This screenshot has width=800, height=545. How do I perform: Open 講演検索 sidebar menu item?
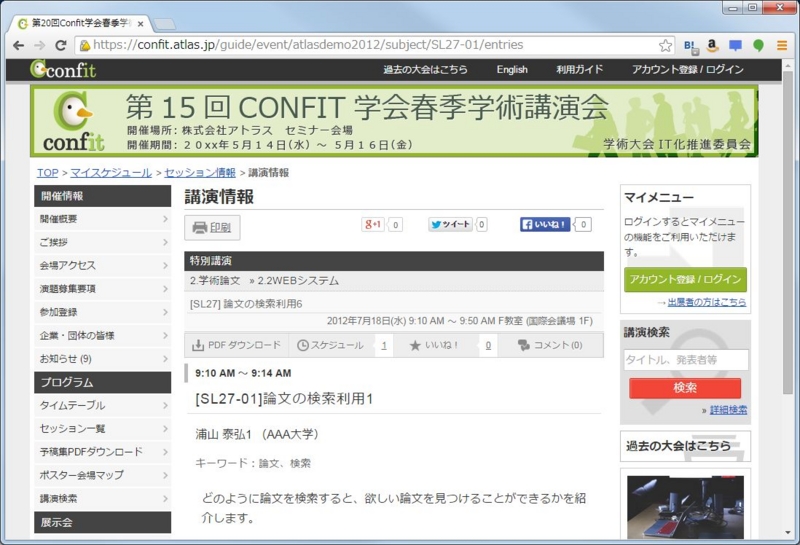103,499
